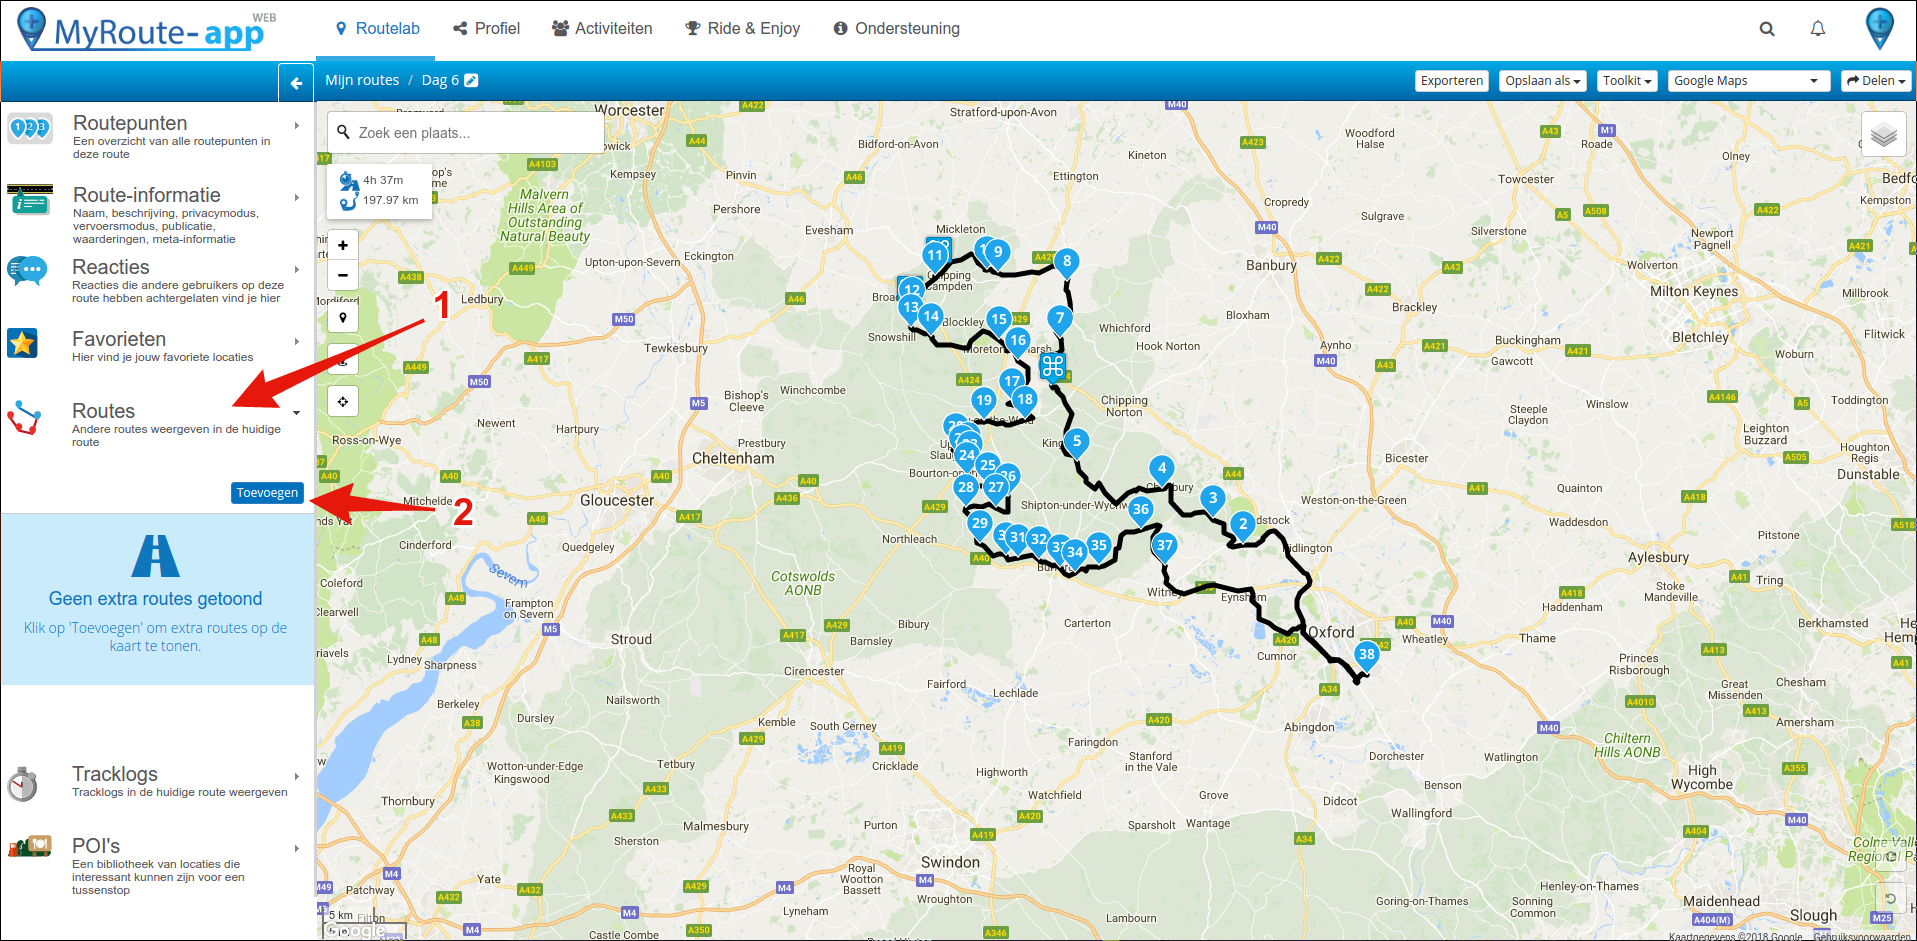Open the Ride & Enjoy menu
The image size is (1917, 941).
point(742,29)
